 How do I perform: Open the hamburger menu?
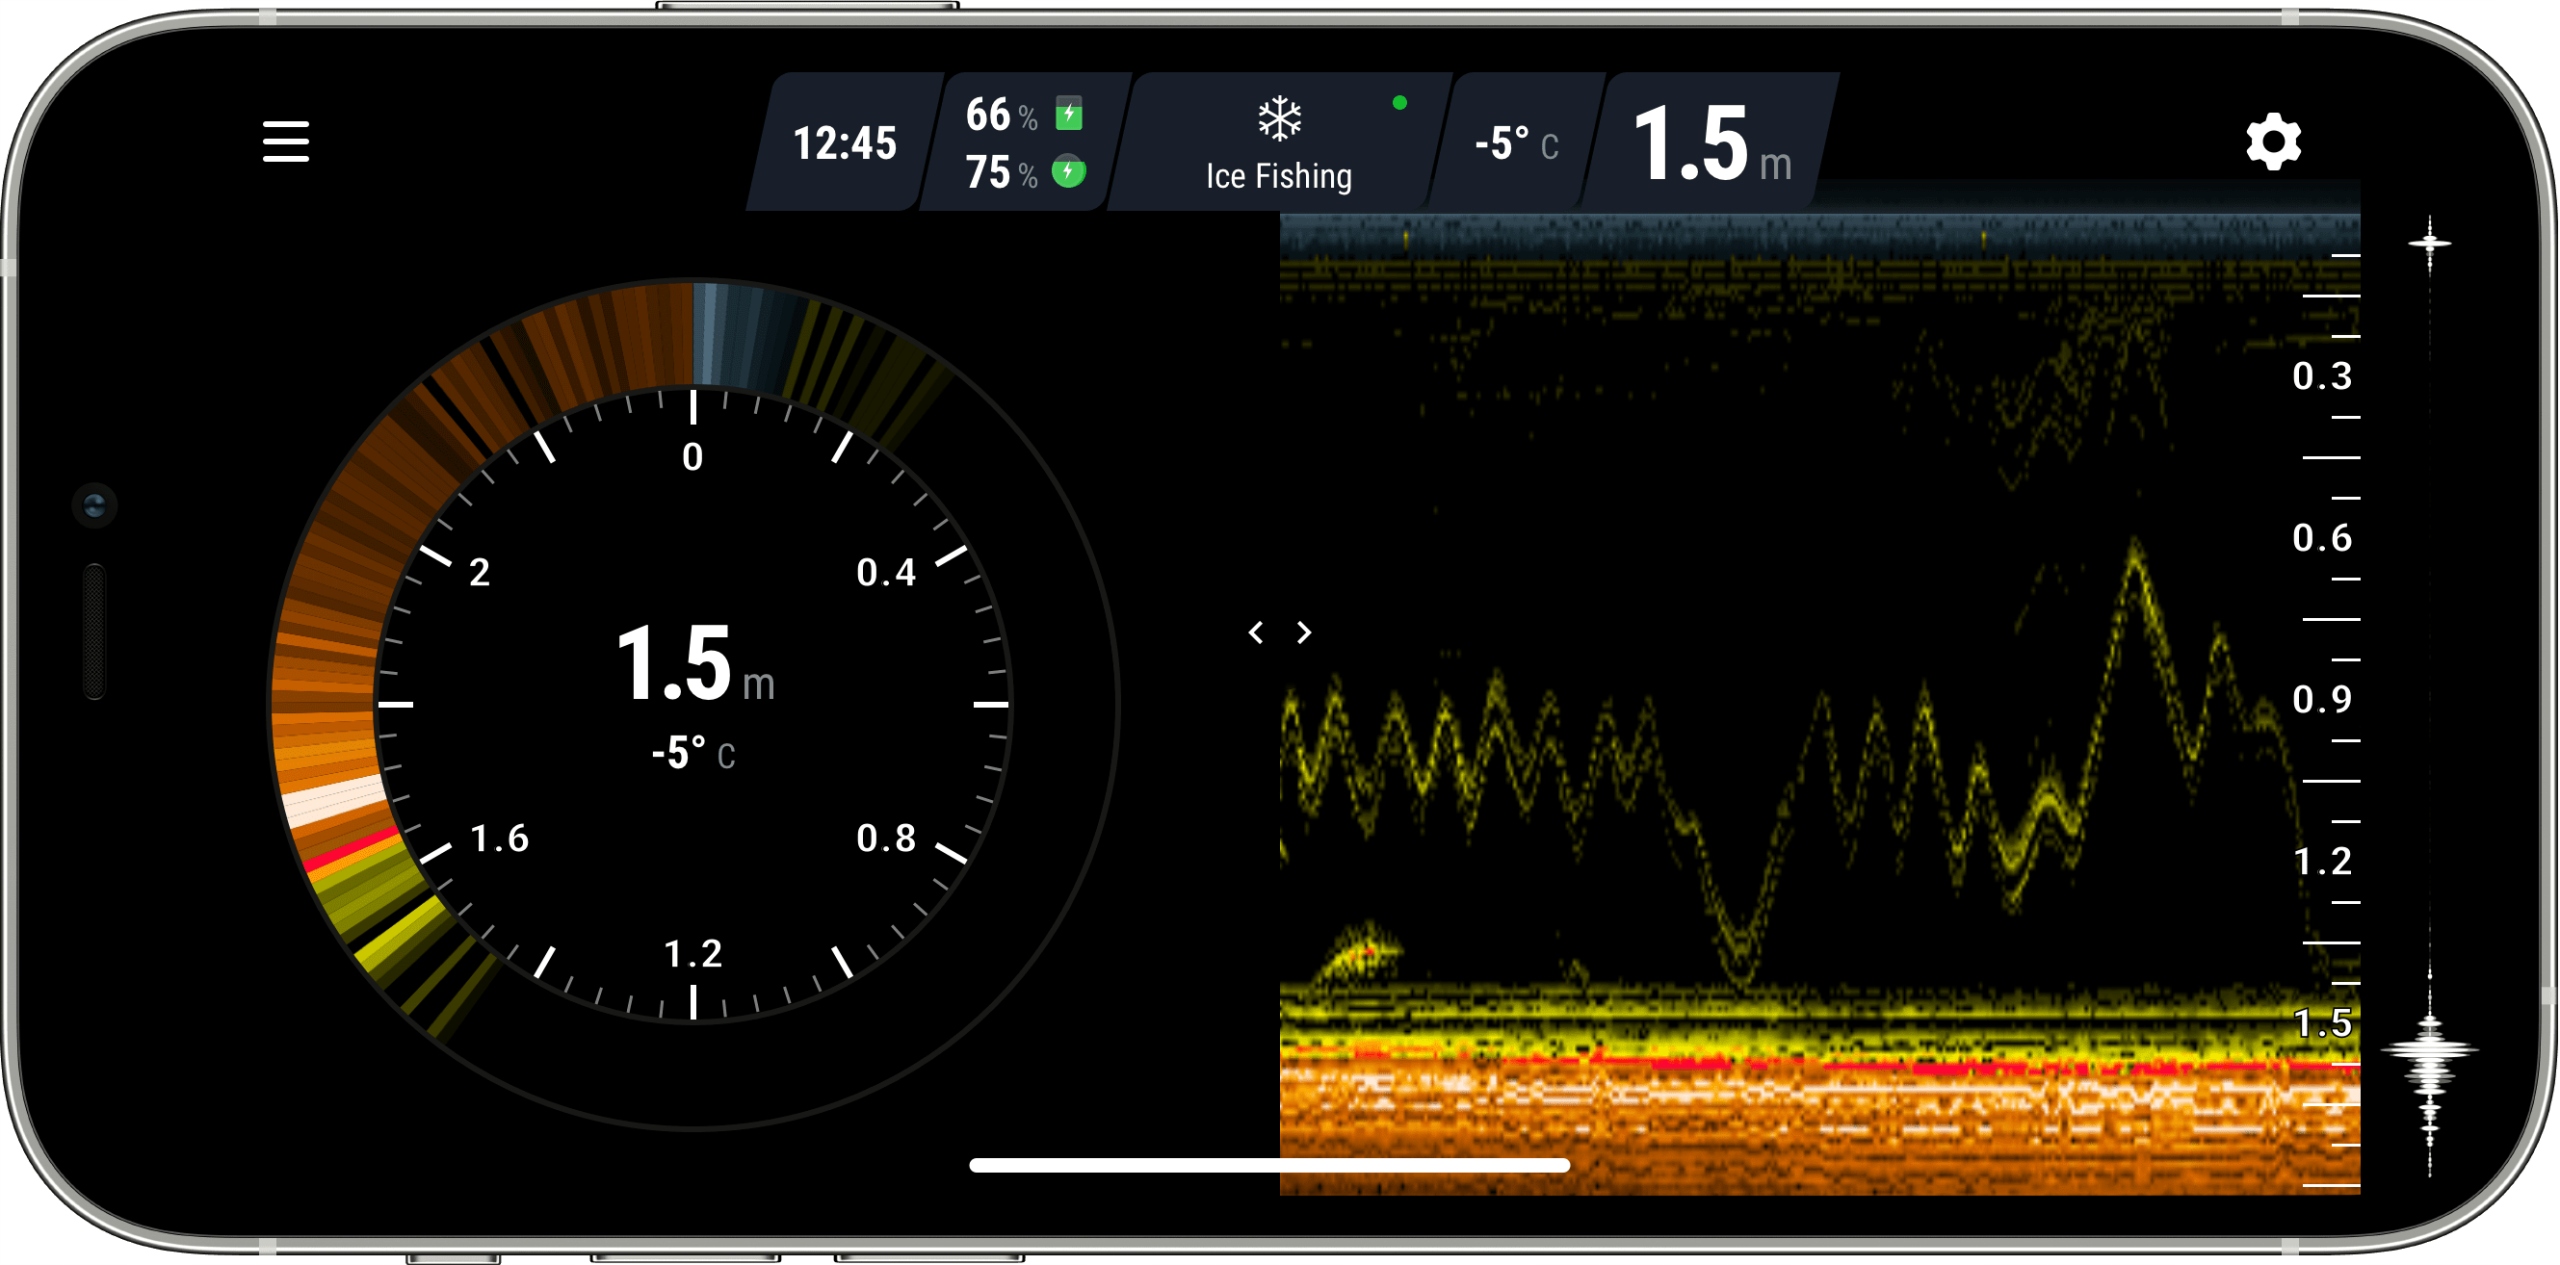click(285, 141)
